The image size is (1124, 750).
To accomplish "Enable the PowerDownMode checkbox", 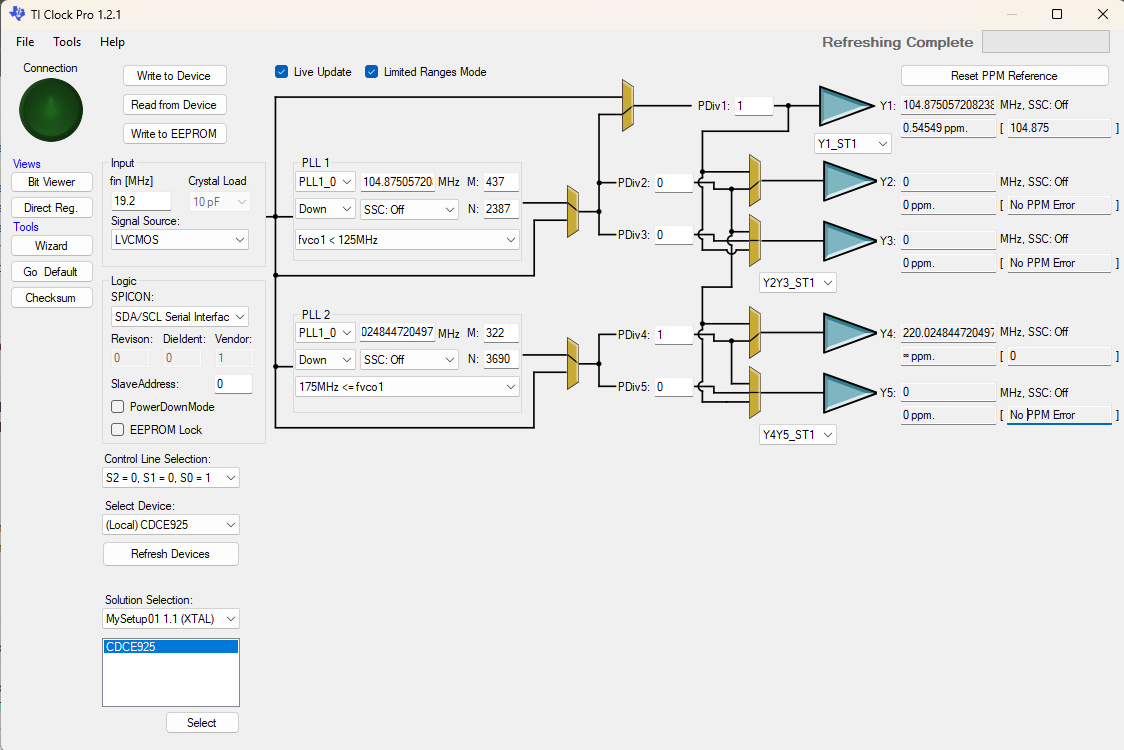I will 118,407.
